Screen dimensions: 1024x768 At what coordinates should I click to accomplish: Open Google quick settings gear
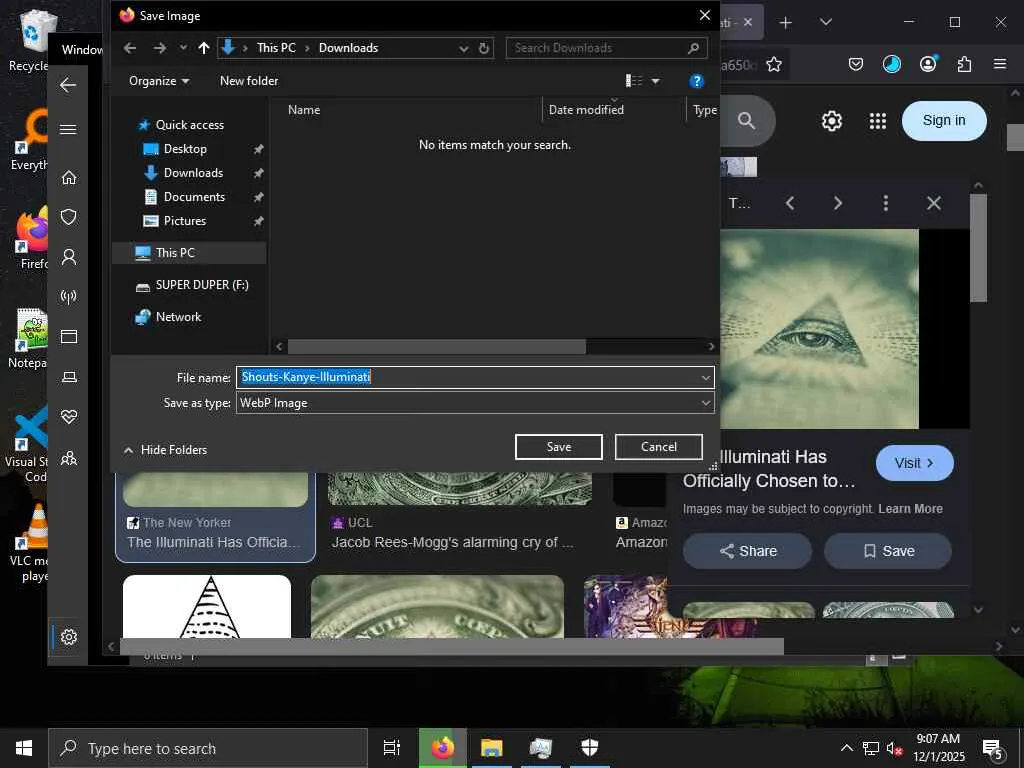tap(831, 121)
